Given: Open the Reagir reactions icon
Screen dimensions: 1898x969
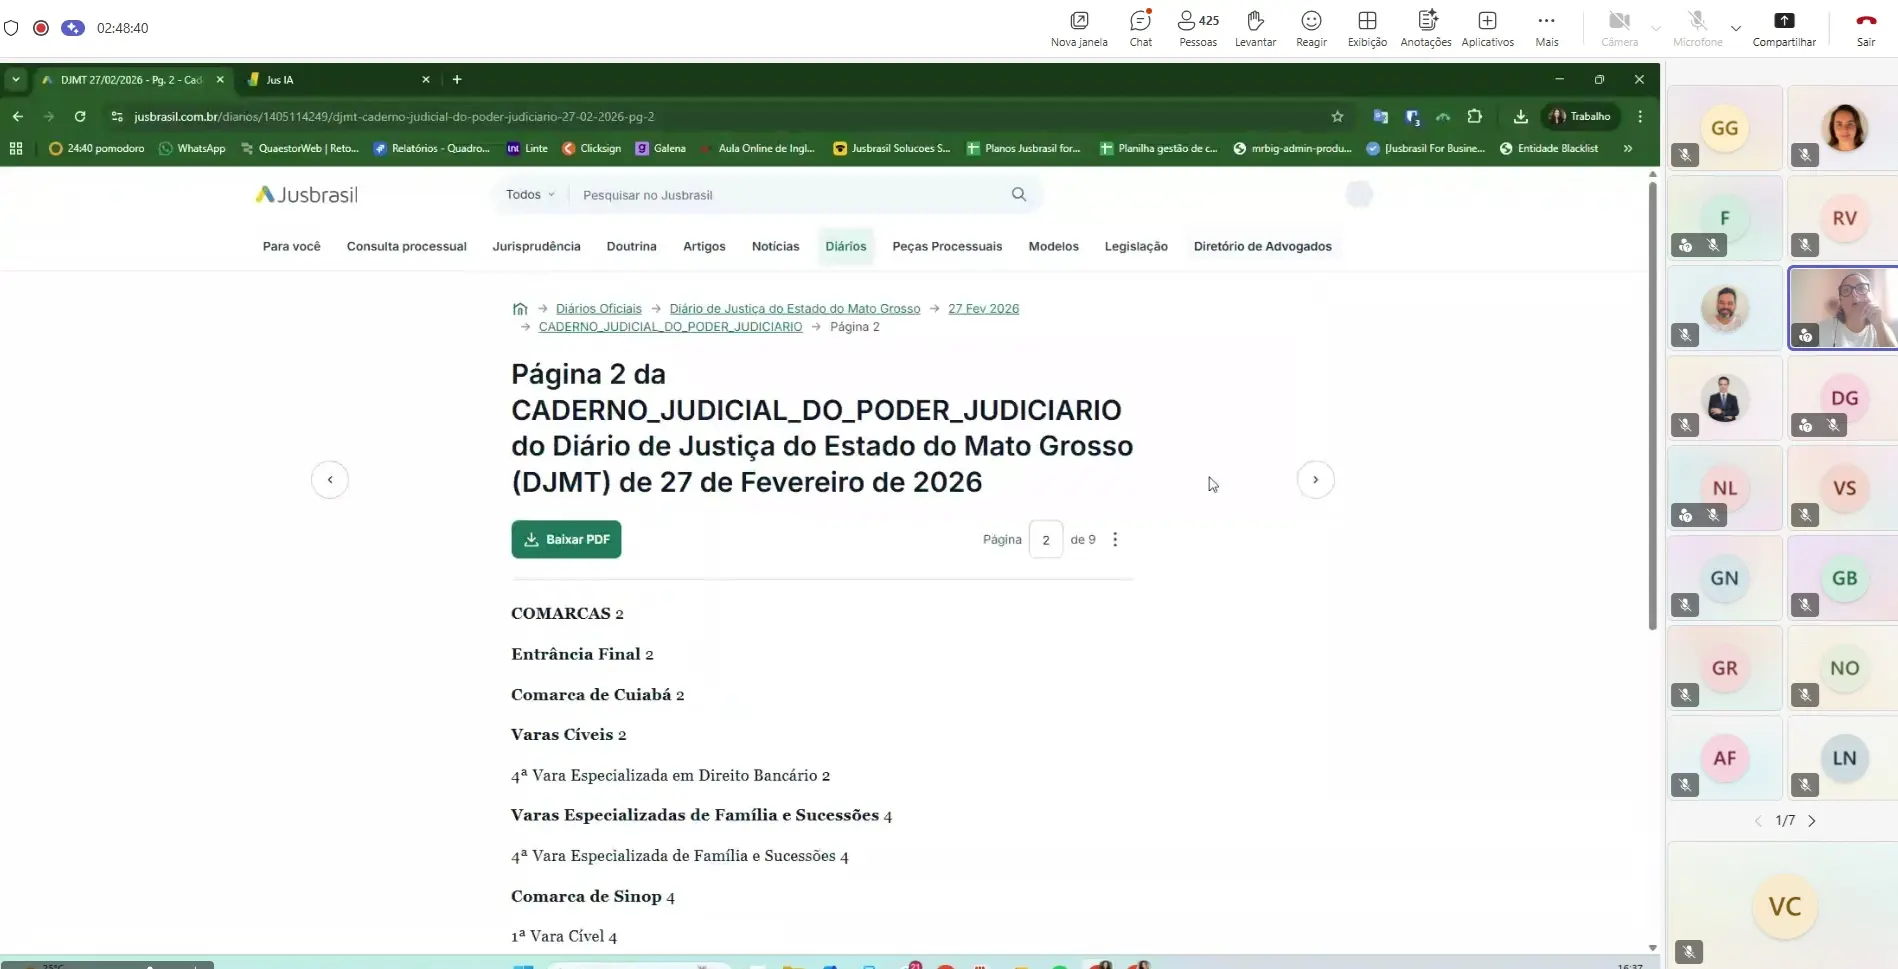Looking at the screenshot, I should tap(1311, 28).
